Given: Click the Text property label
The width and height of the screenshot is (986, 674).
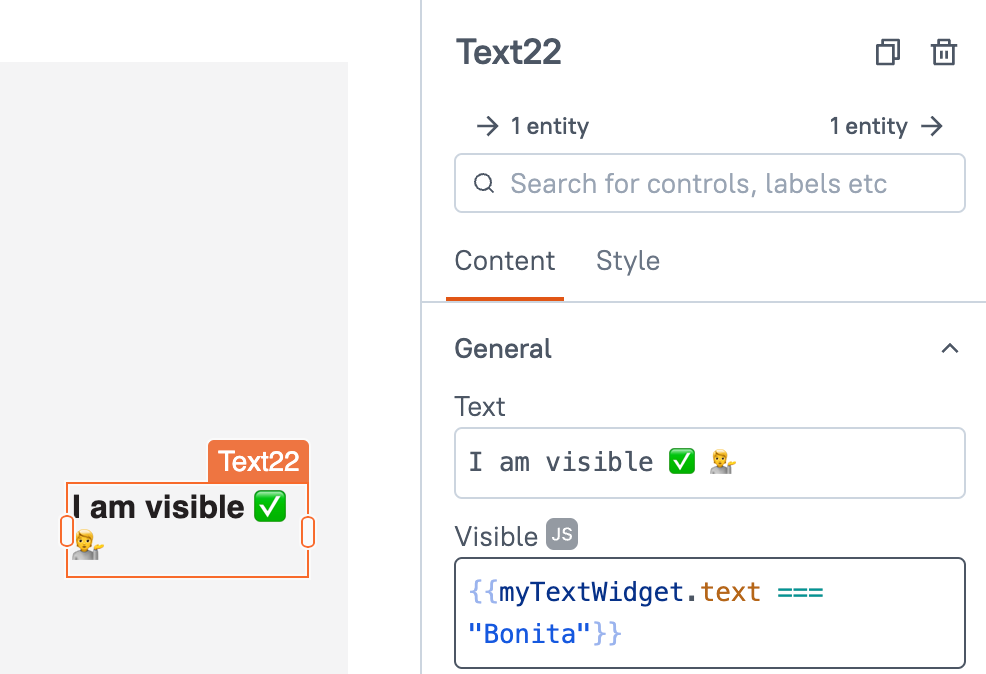Looking at the screenshot, I should (x=480, y=407).
